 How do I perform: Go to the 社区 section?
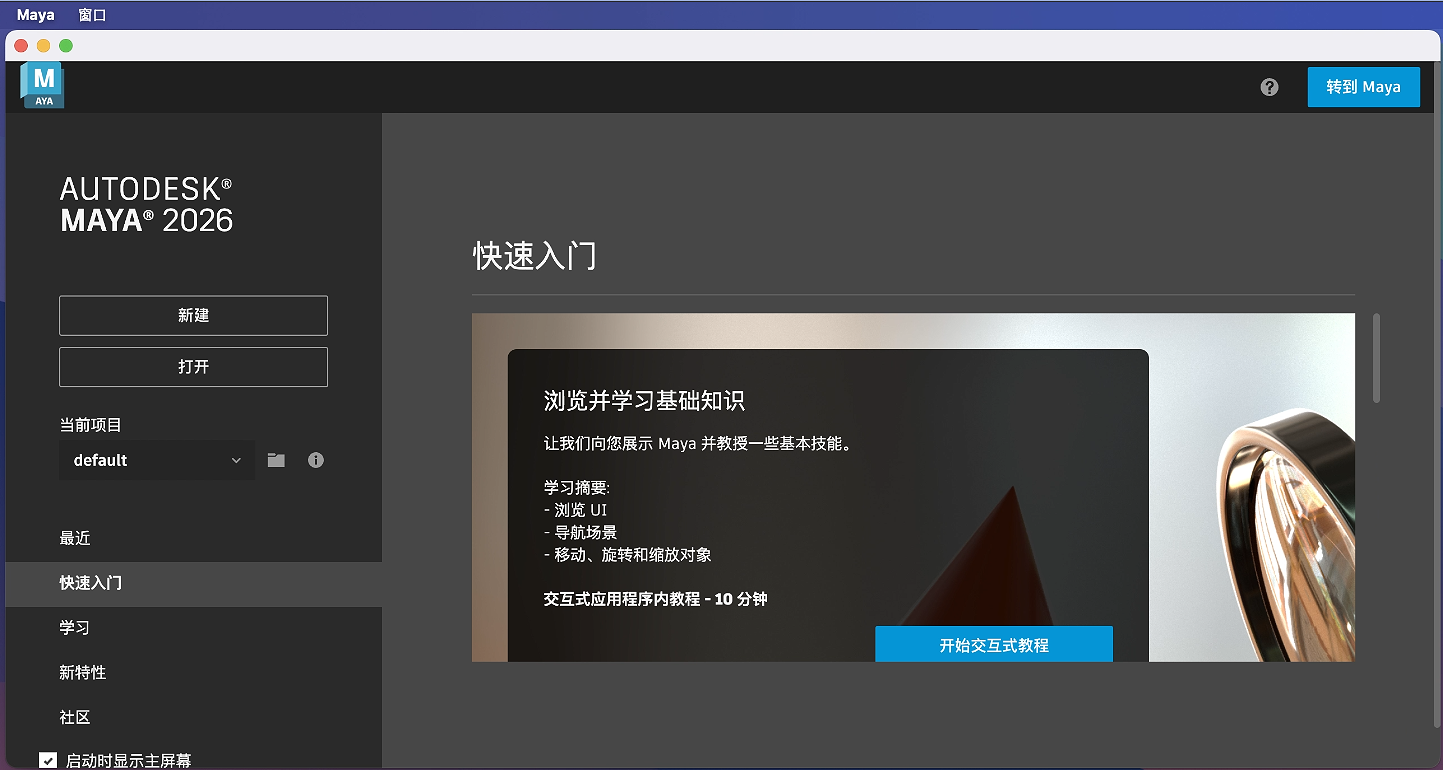(x=75, y=718)
